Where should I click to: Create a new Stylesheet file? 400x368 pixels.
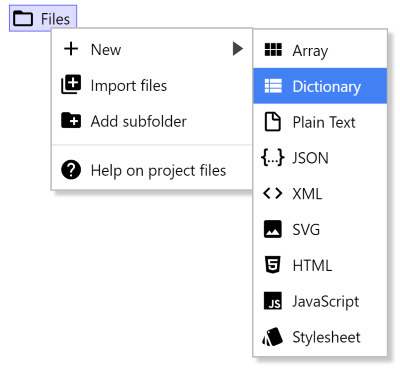coord(320,337)
